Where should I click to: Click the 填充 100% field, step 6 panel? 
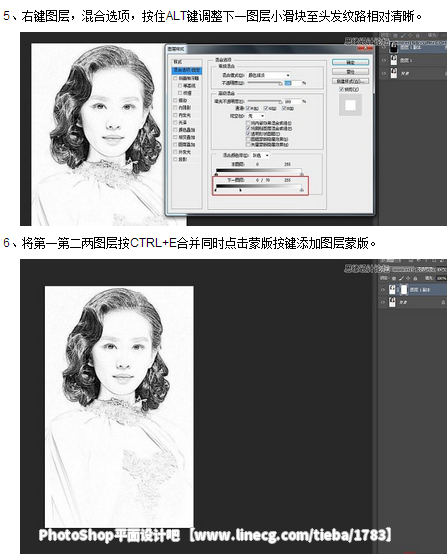click(x=441, y=278)
